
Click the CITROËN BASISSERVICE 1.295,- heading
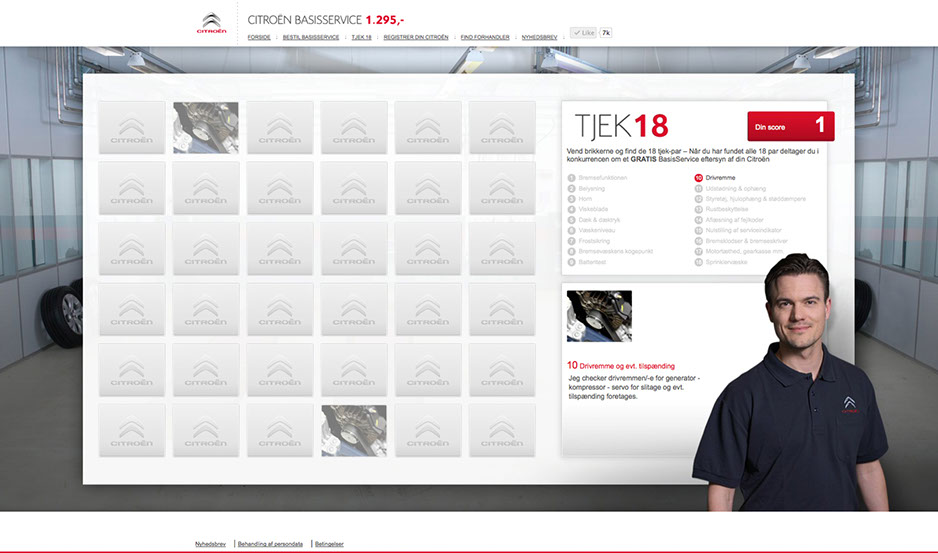[x=326, y=20]
